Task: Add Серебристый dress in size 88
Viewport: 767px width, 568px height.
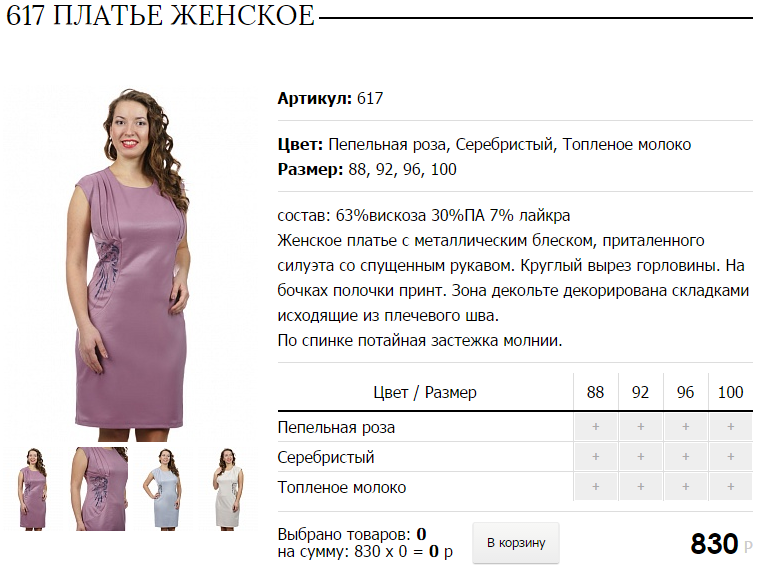Action: coord(595,457)
